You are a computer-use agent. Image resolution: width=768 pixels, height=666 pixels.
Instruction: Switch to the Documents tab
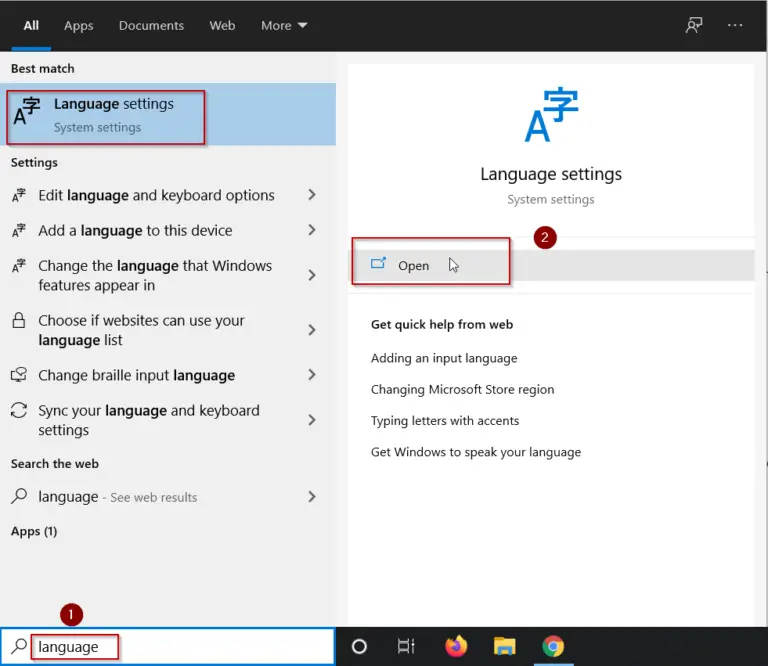click(x=150, y=25)
